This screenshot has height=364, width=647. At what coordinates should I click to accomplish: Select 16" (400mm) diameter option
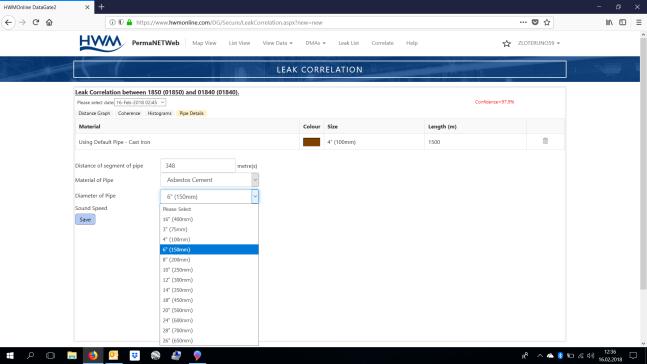pyautogui.click(x=209, y=219)
